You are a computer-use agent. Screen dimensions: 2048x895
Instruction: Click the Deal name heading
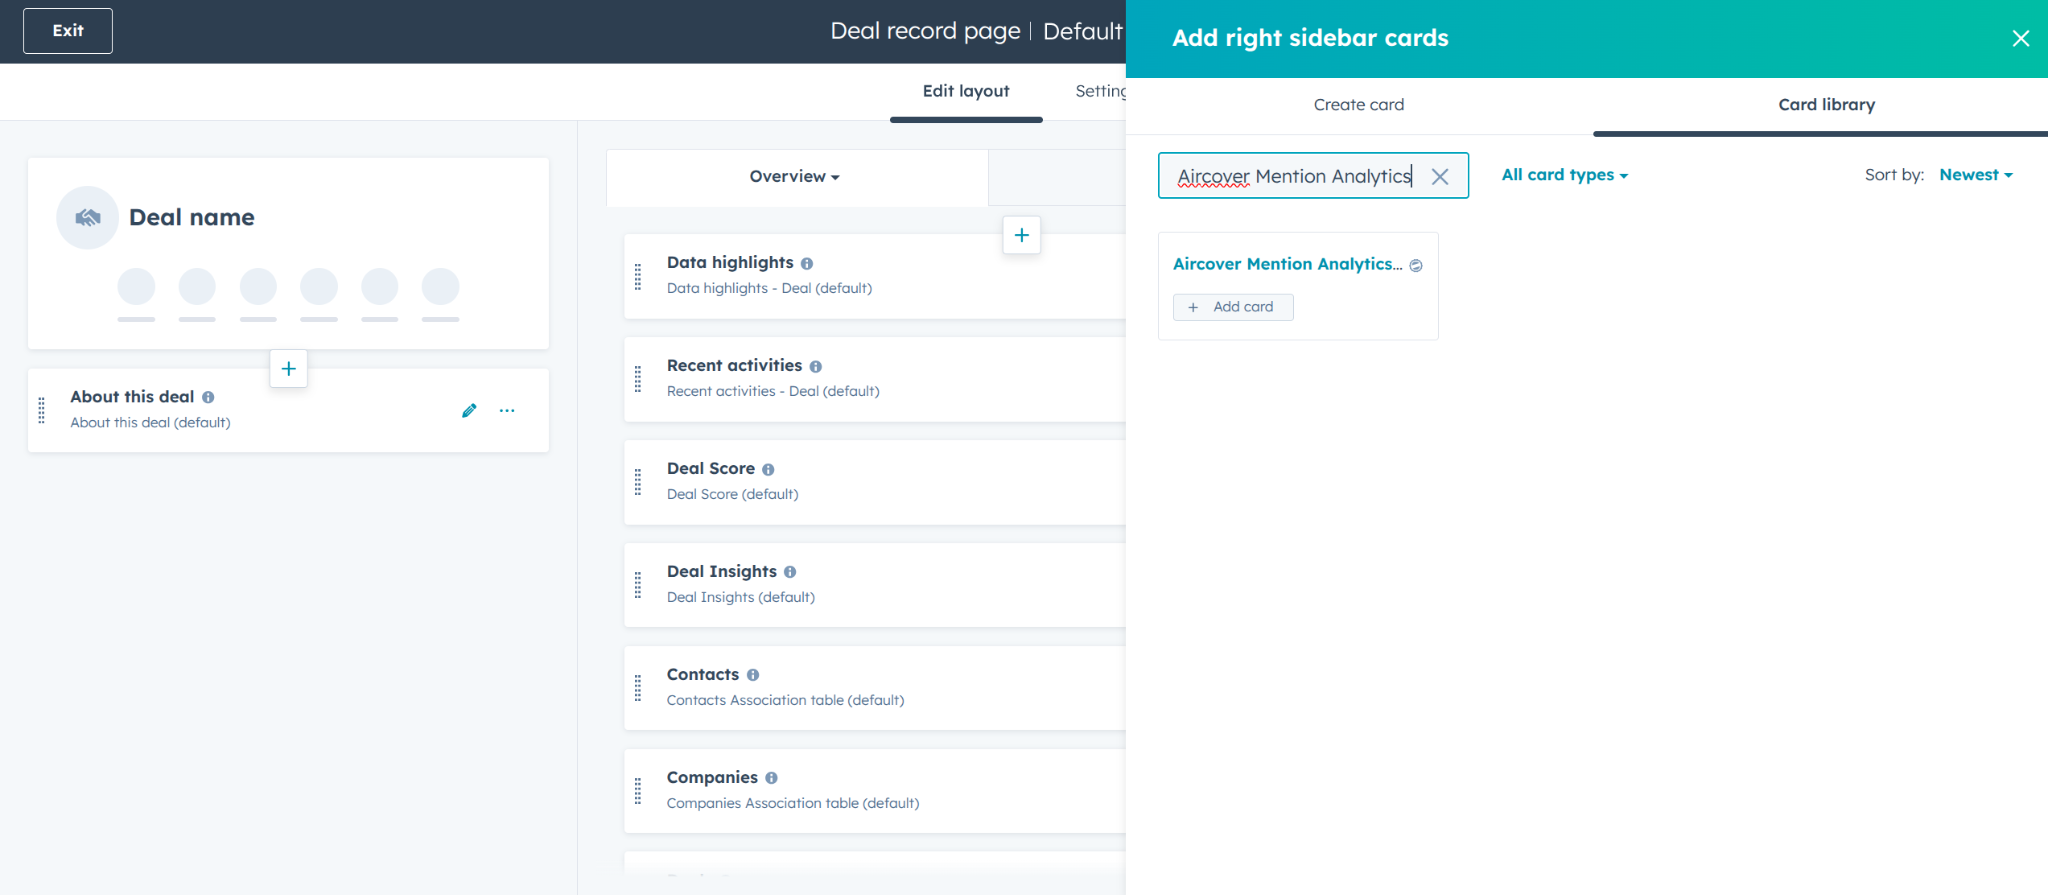[192, 217]
